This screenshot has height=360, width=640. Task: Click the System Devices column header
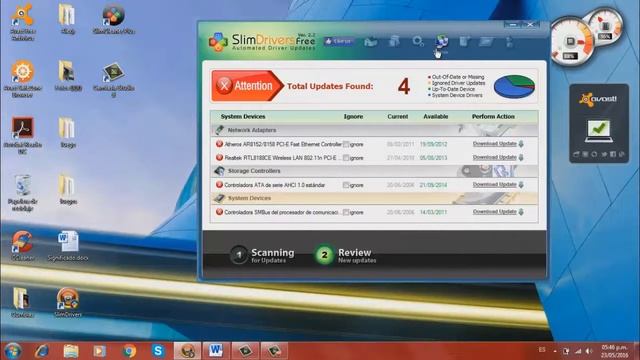tap(243, 117)
